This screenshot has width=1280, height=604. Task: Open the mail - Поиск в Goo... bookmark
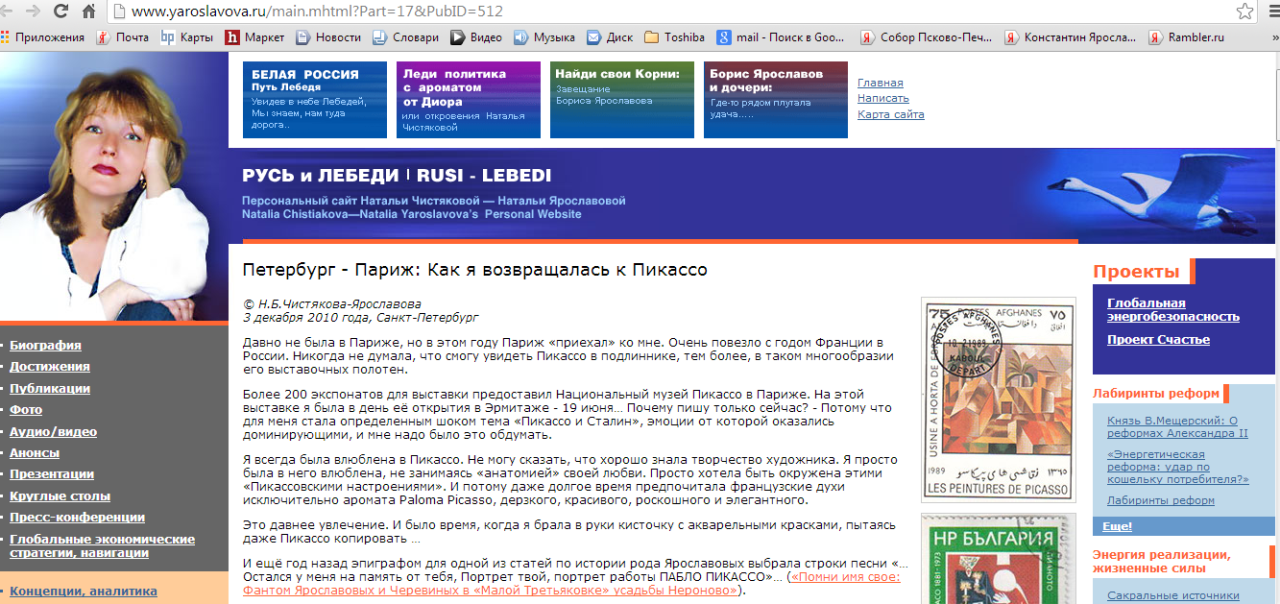780,37
